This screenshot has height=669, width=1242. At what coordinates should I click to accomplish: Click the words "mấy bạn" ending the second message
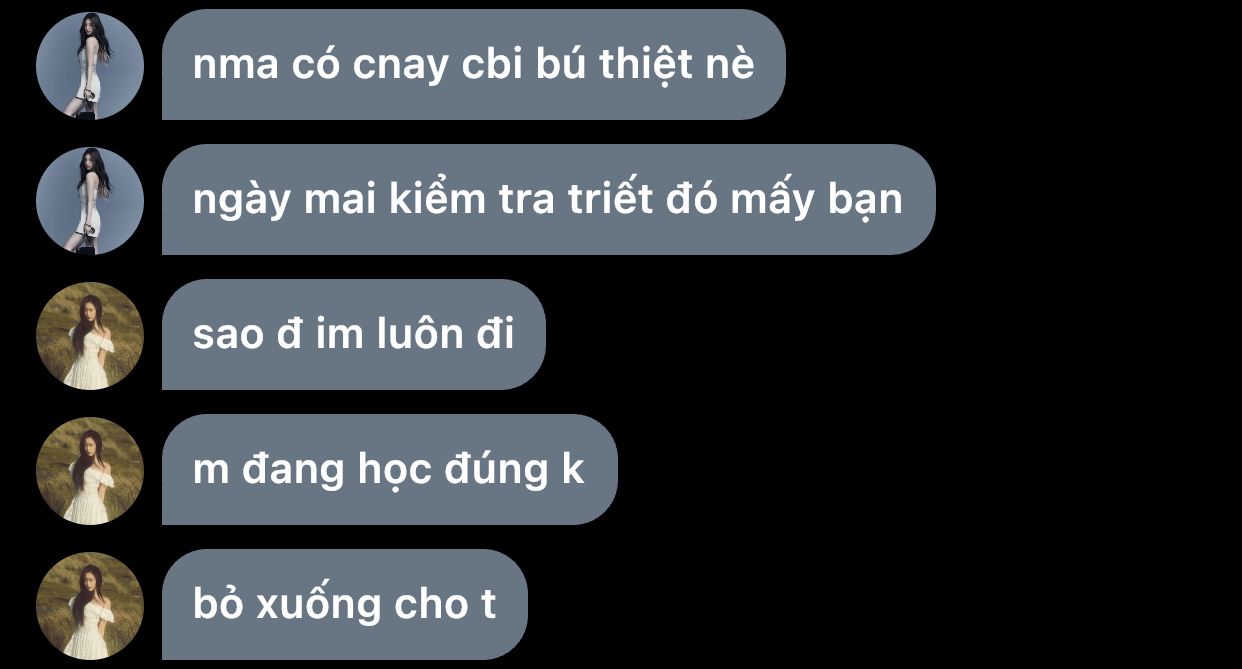point(816,200)
